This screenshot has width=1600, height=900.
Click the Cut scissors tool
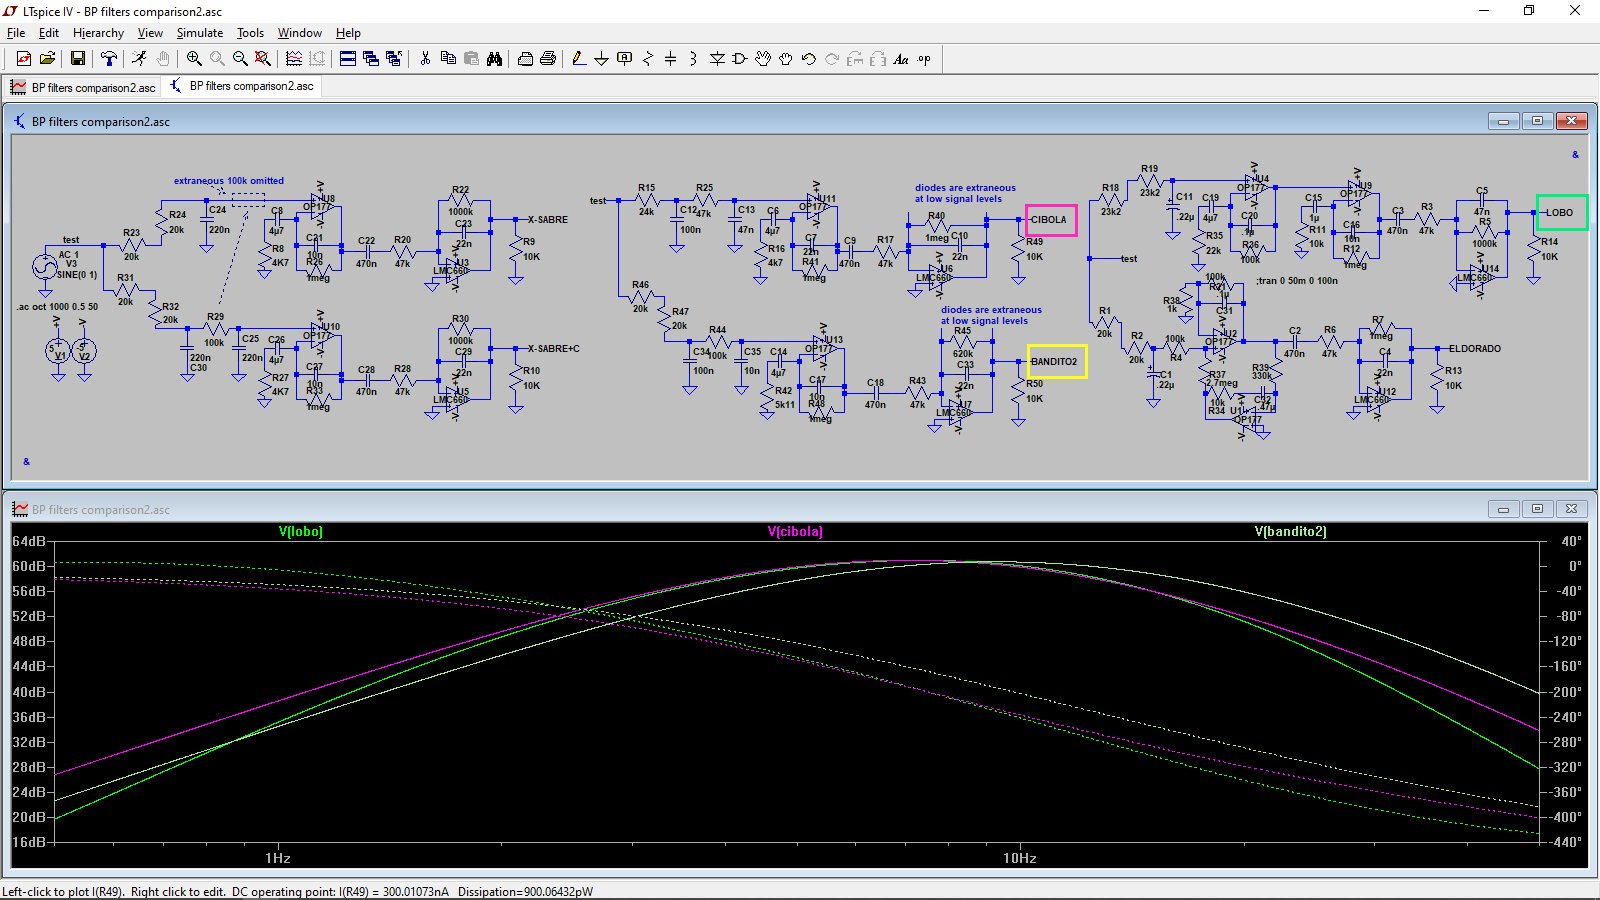click(x=425, y=59)
